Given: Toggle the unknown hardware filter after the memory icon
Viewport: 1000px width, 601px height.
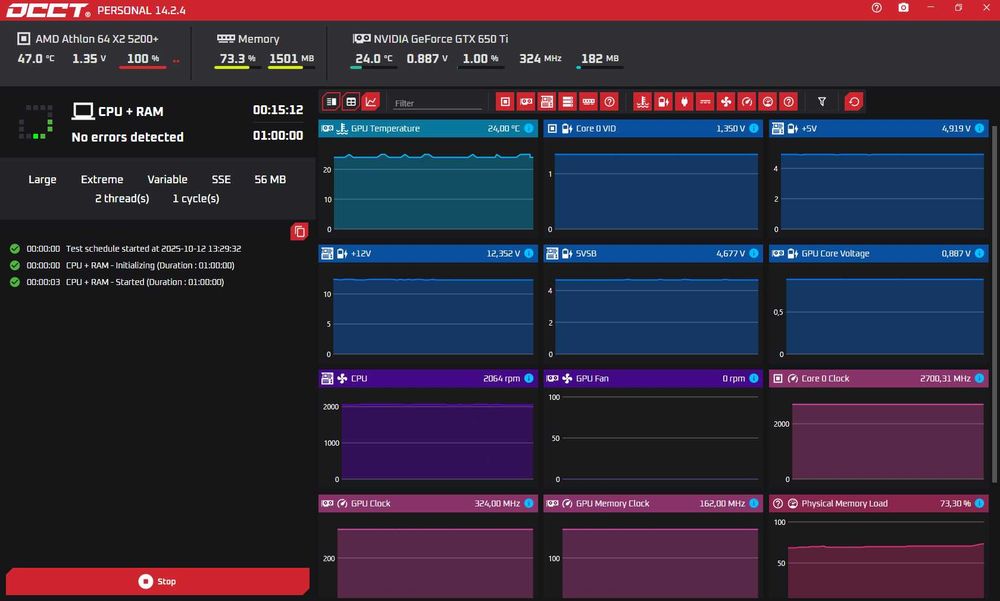Looking at the screenshot, I should click(610, 101).
